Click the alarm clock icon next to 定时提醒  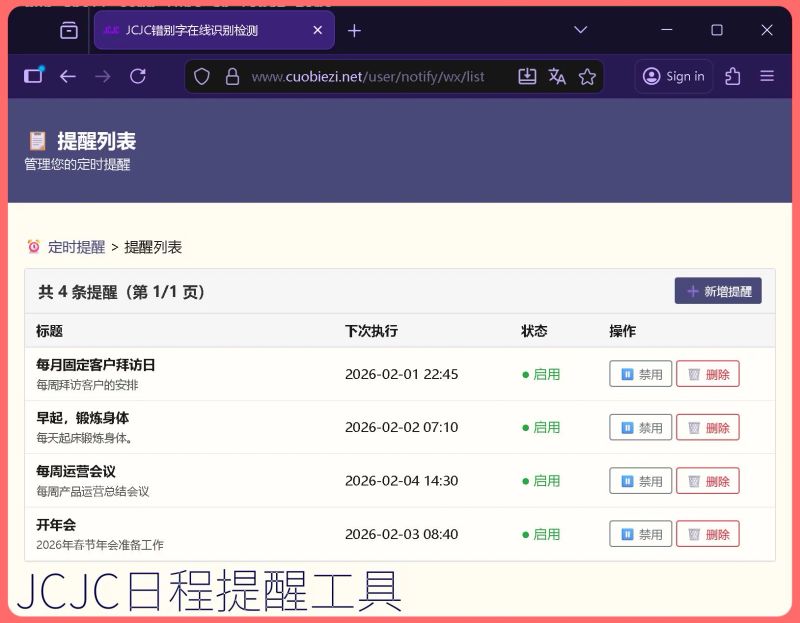coord(31,246)
